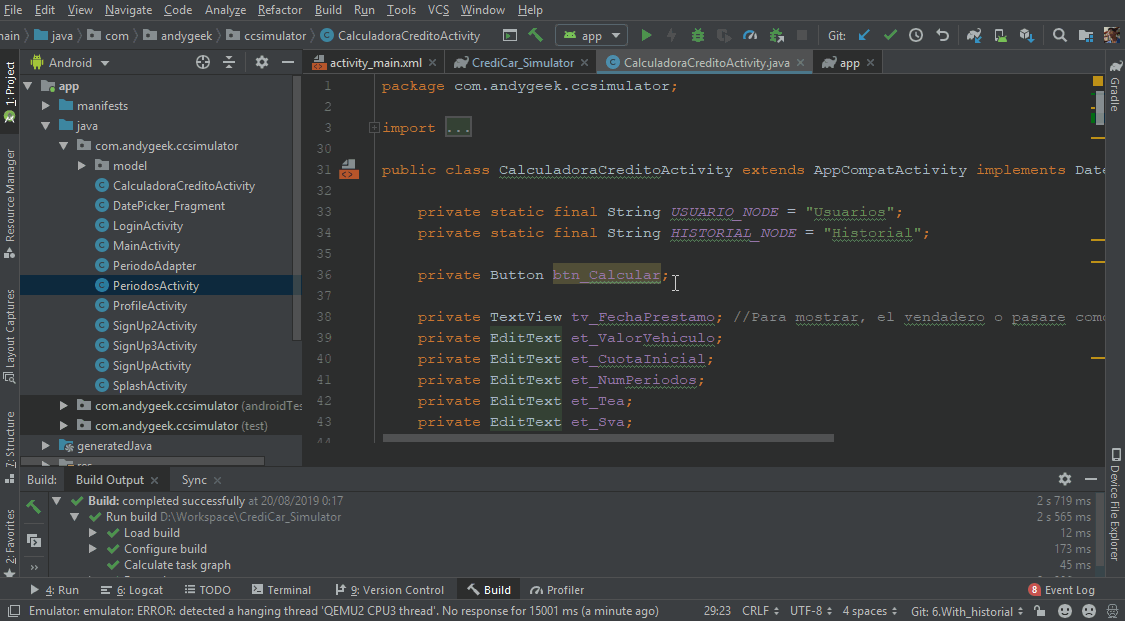Click the Git revert arrow icon
This screenshot has height=621, width=1125.
[x=942, y=35]
